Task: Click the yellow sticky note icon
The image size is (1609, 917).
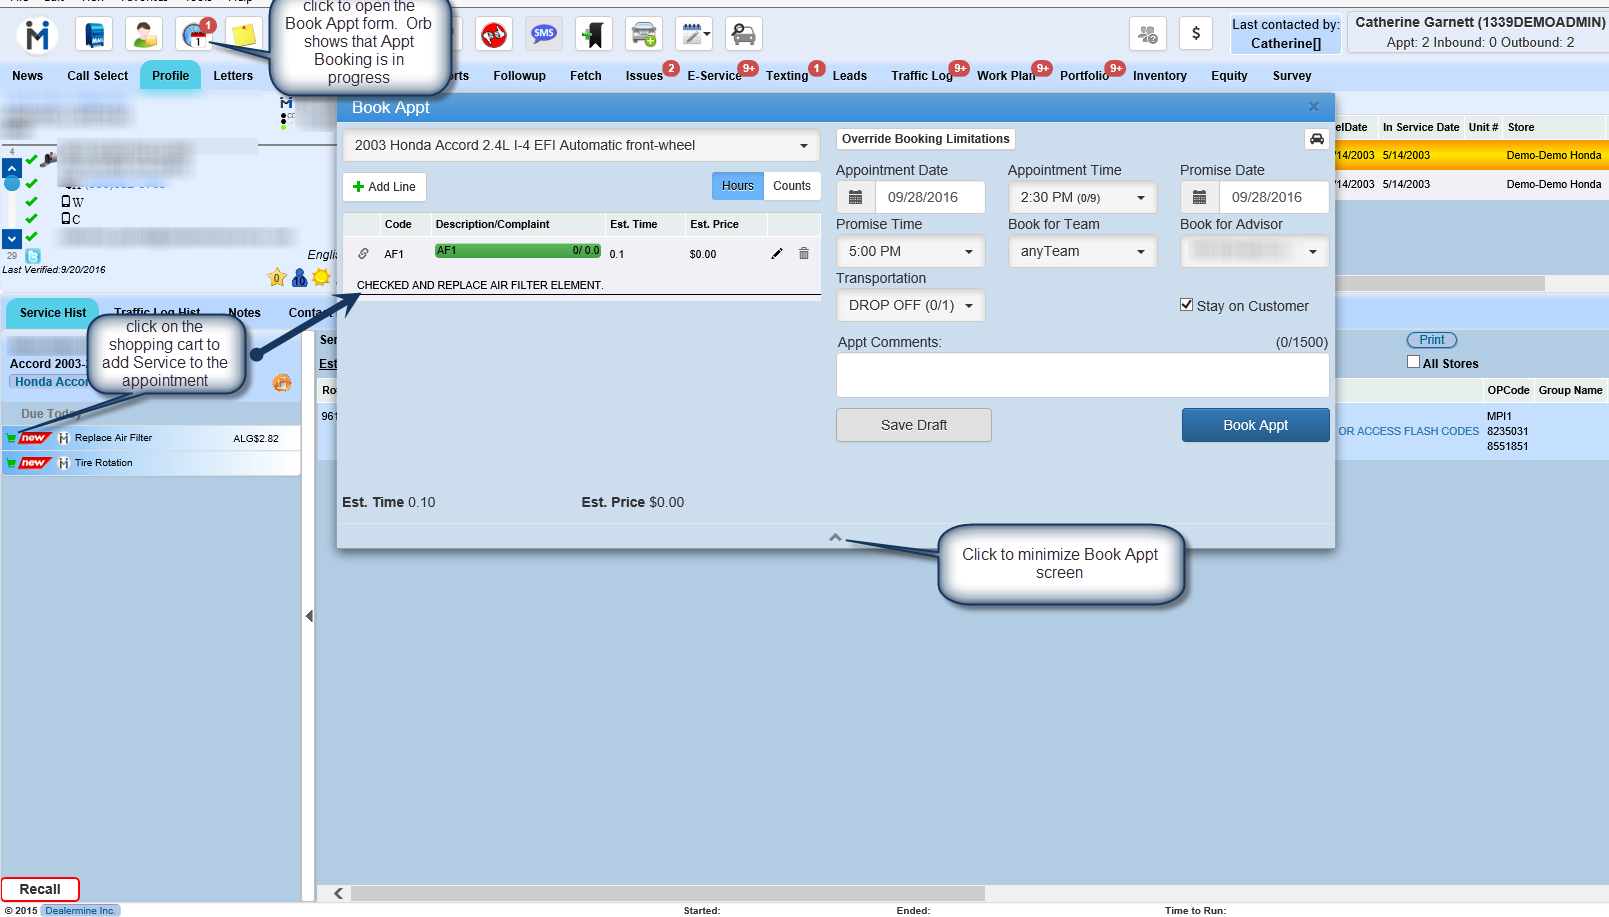Action: click(243, 35)
